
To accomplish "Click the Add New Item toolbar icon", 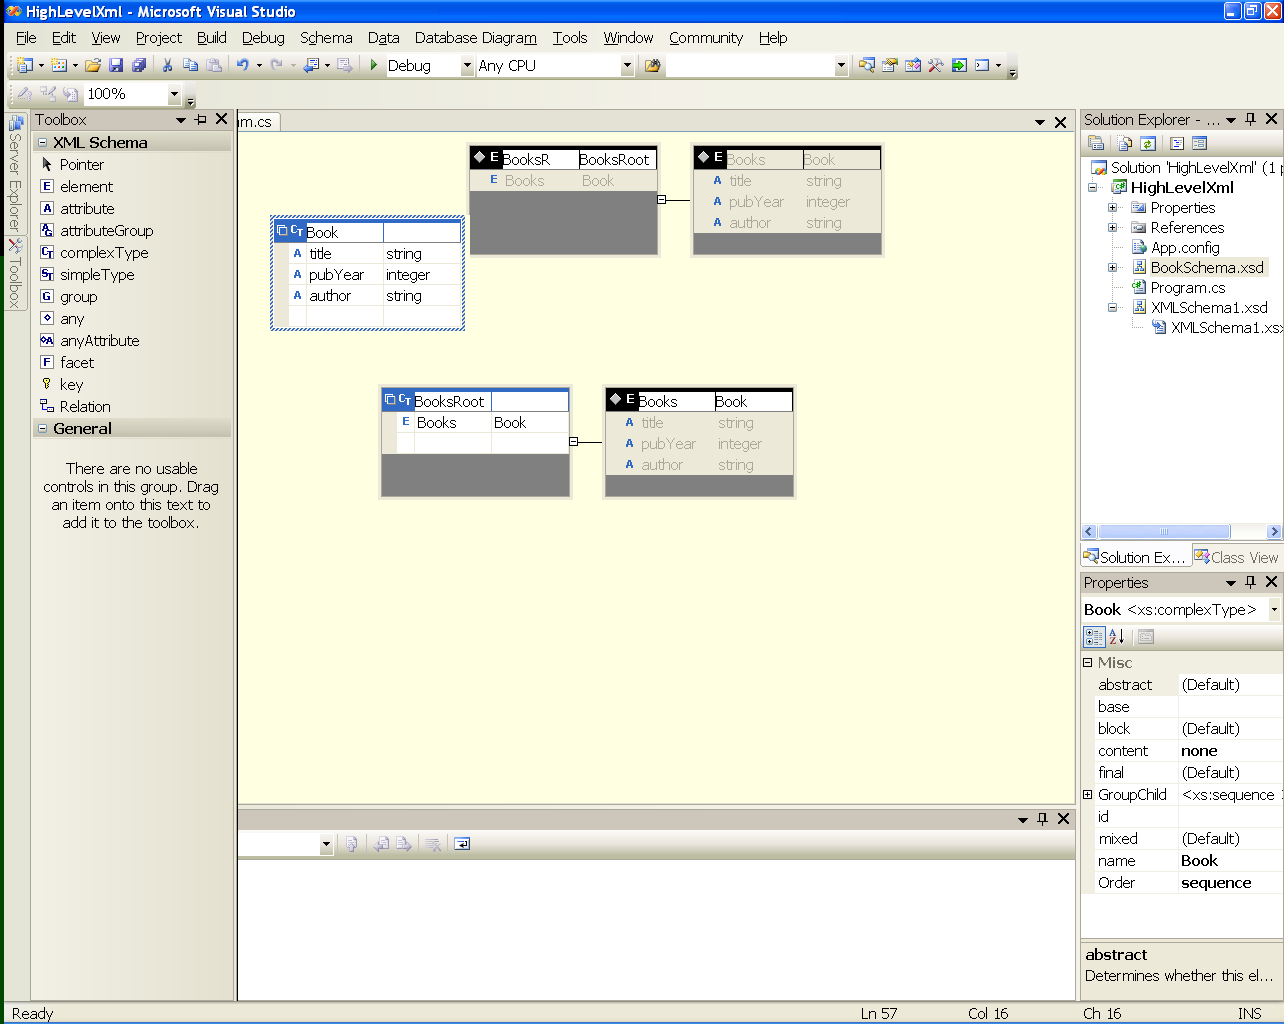I will [59, 65].
